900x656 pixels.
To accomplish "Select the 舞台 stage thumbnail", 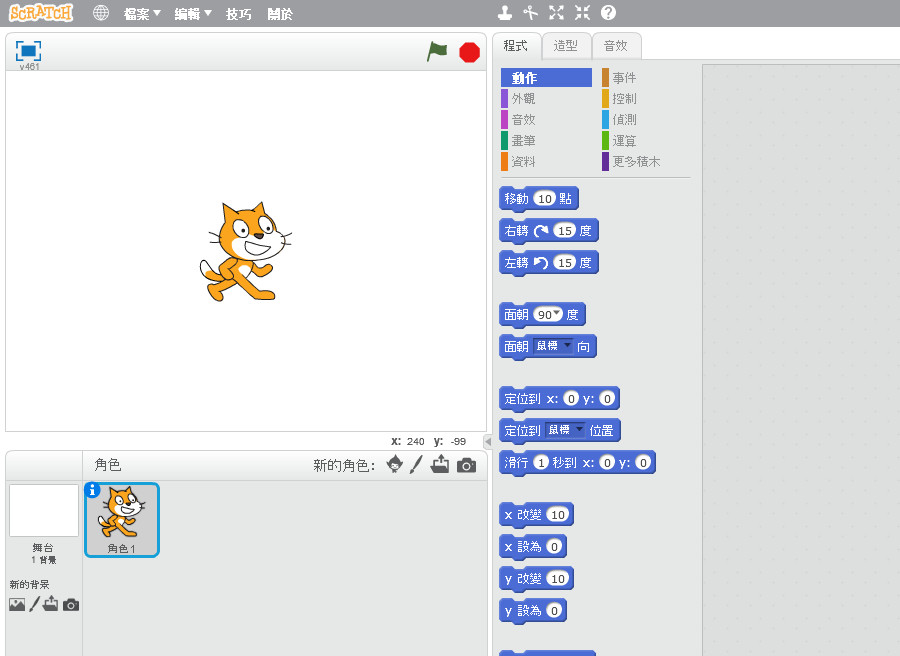I will click(x=44, y=511).
